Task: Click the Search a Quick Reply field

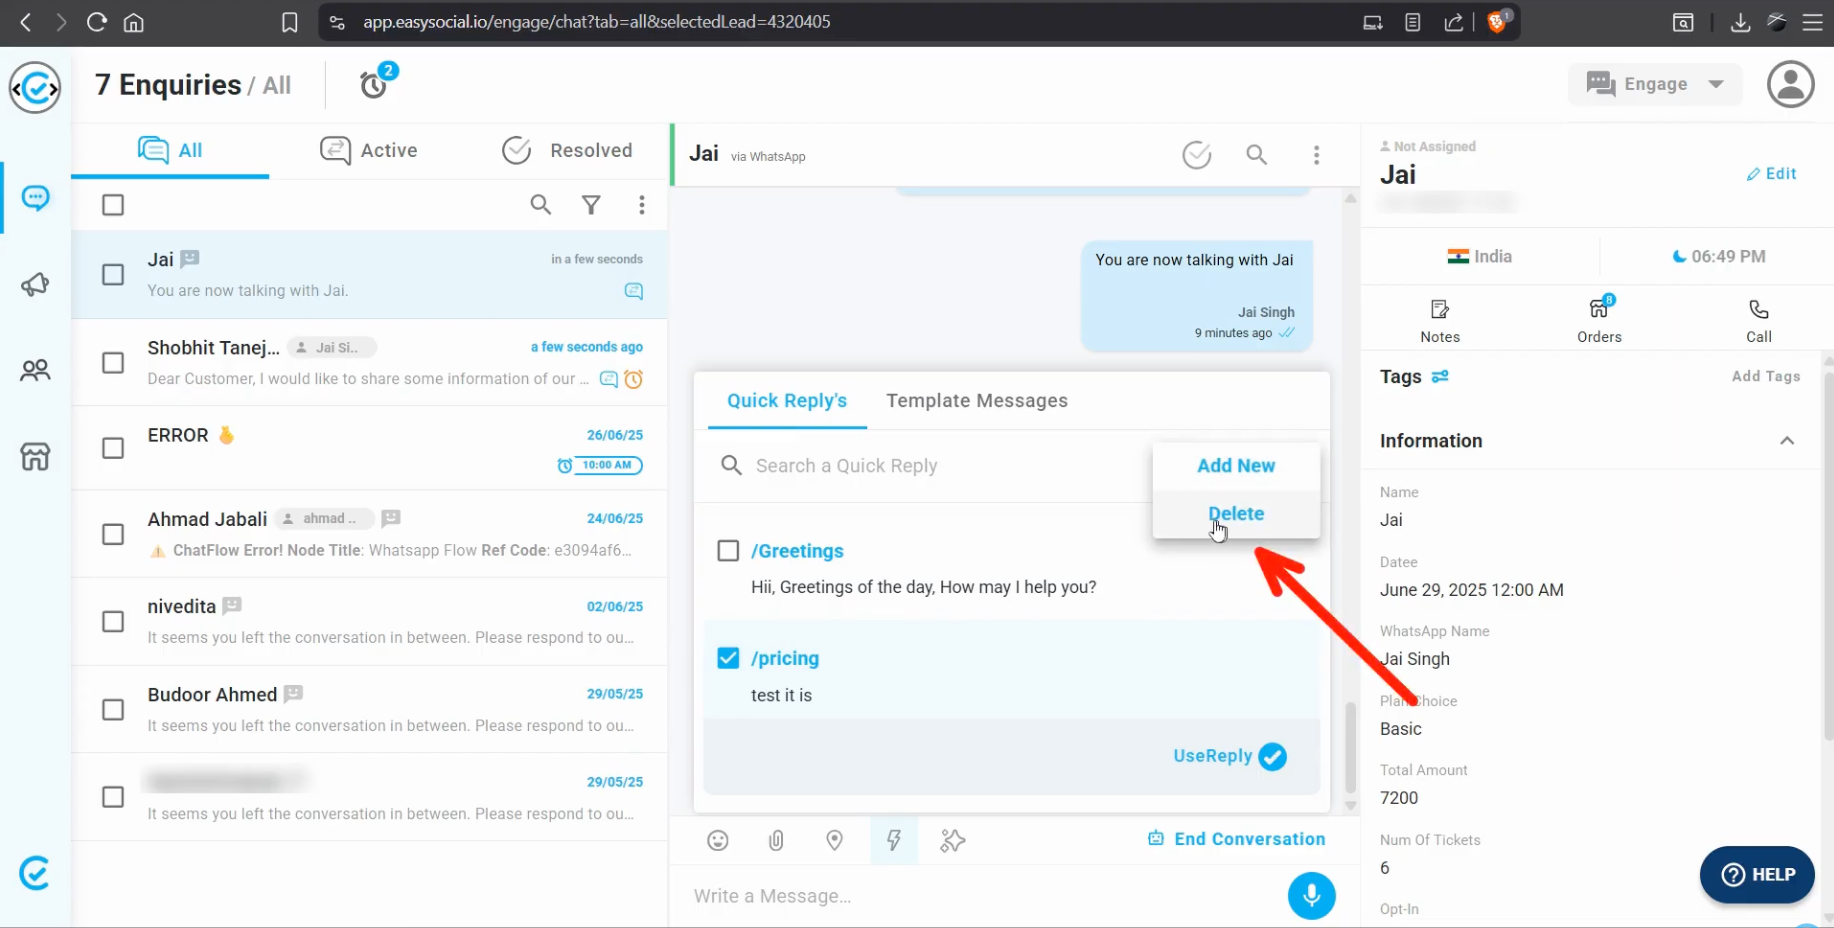Action: point(930,466)
